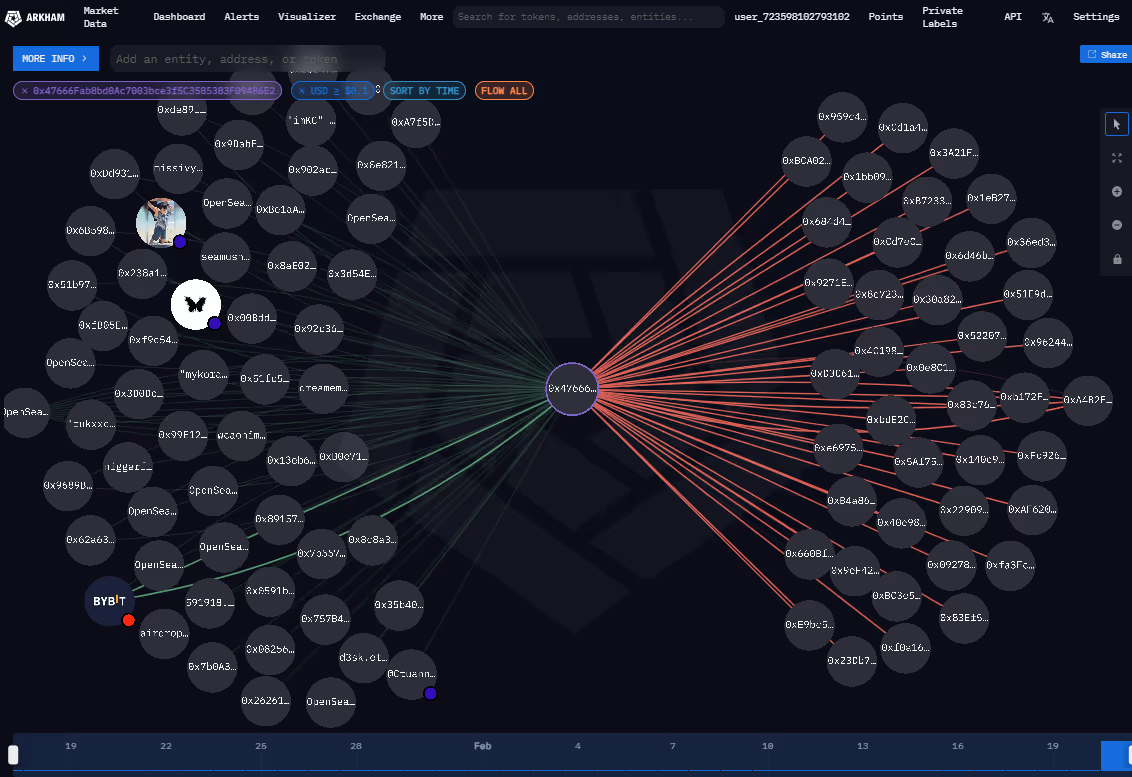1132x777 pixels.
Task: Click the Share button
Action: click(x=1107, y=54)
